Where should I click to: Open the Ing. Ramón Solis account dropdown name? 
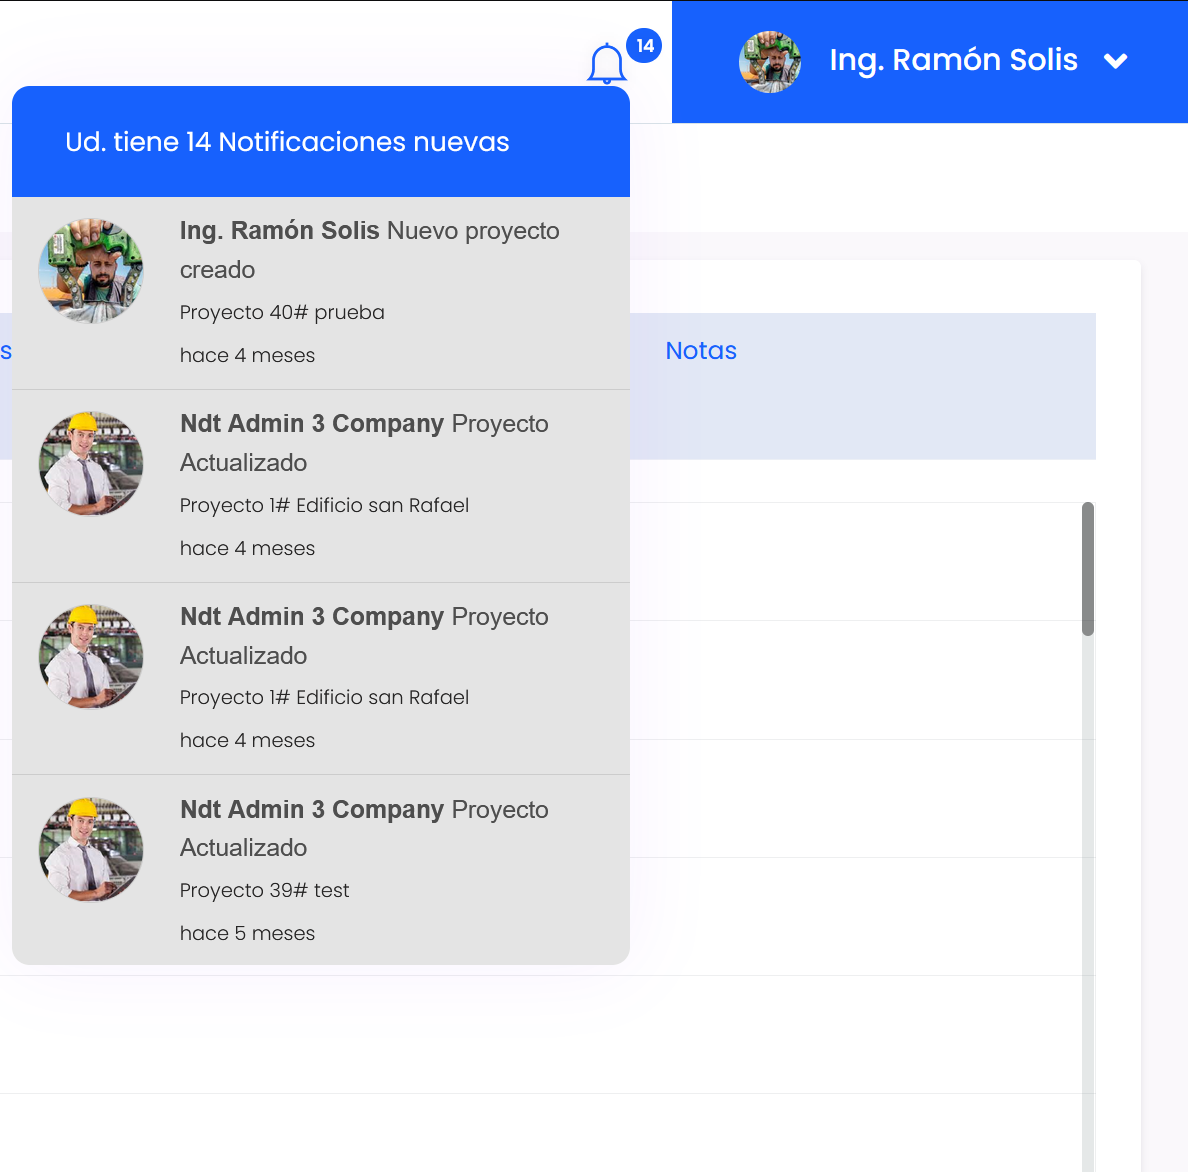coord(953,60)
